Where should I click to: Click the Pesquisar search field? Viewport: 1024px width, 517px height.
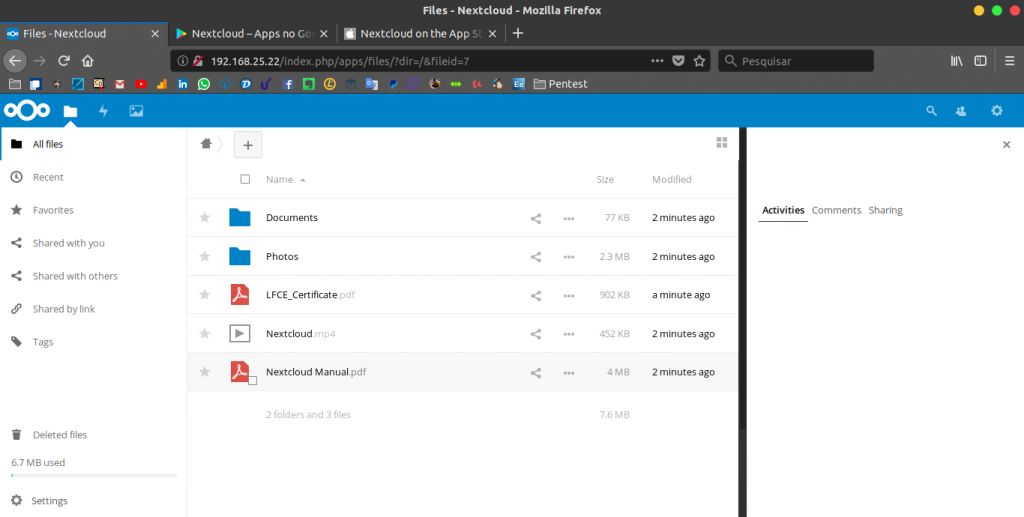pos(796,61)
